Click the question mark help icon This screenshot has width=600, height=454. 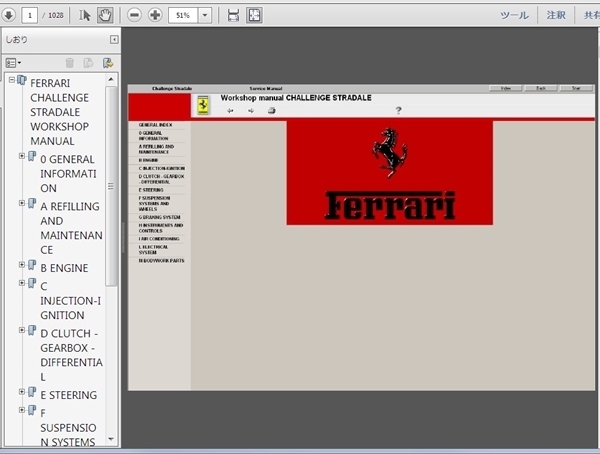point(398,111)
